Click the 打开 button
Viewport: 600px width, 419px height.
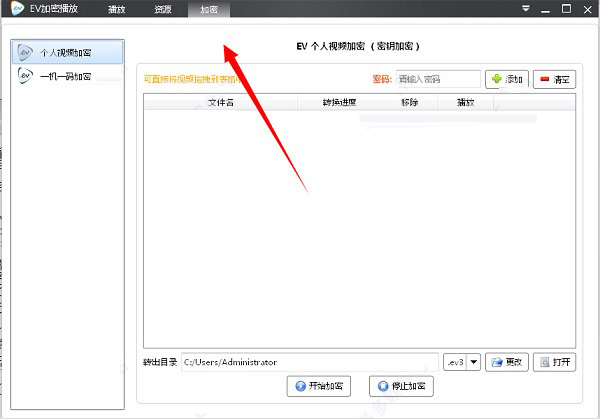[554, 362]
